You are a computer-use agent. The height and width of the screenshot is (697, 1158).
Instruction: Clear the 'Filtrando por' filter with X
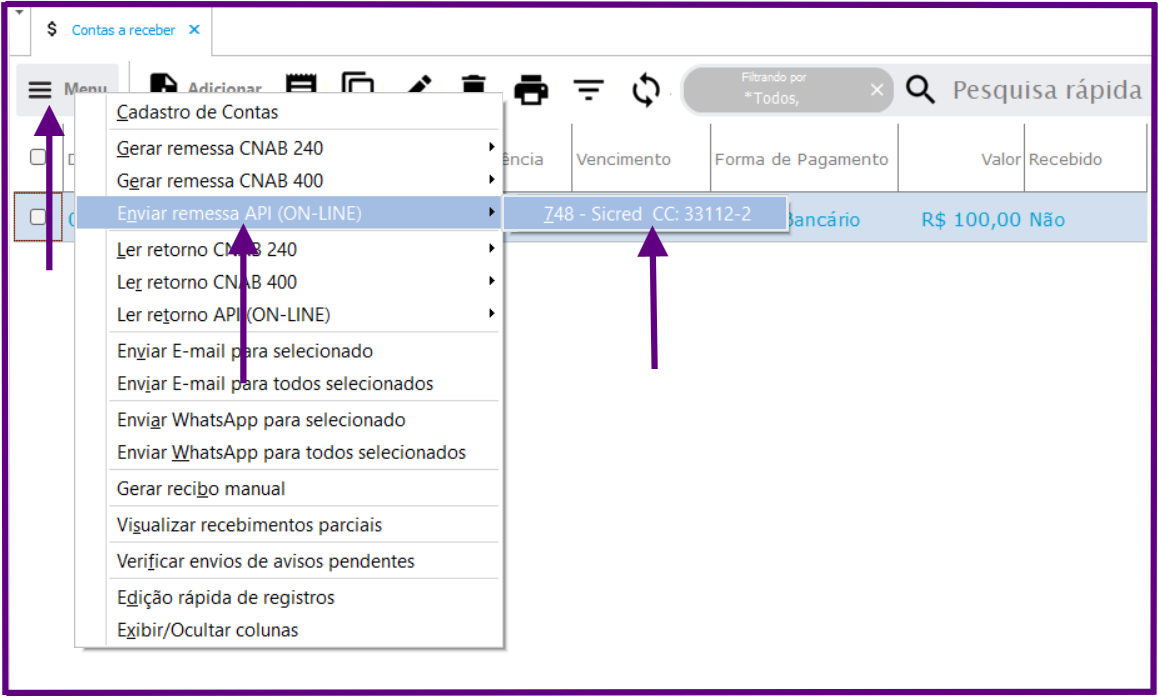click(x=877, y=90)
